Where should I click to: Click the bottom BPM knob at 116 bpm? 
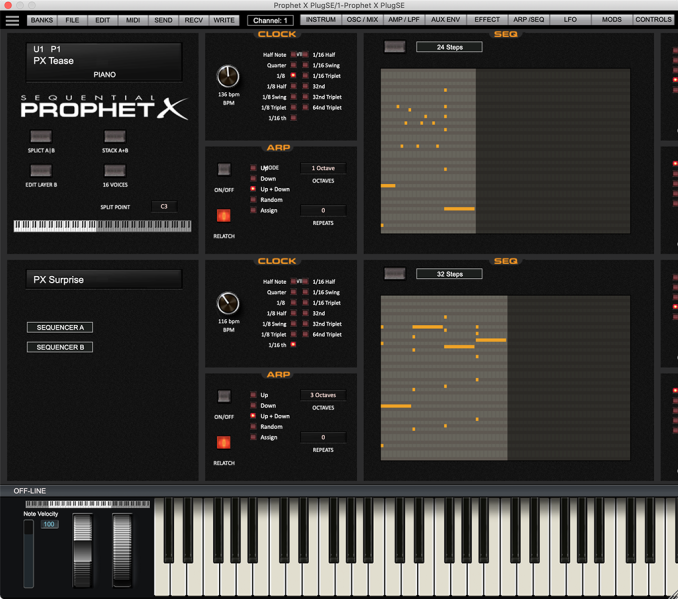[228, 304]
